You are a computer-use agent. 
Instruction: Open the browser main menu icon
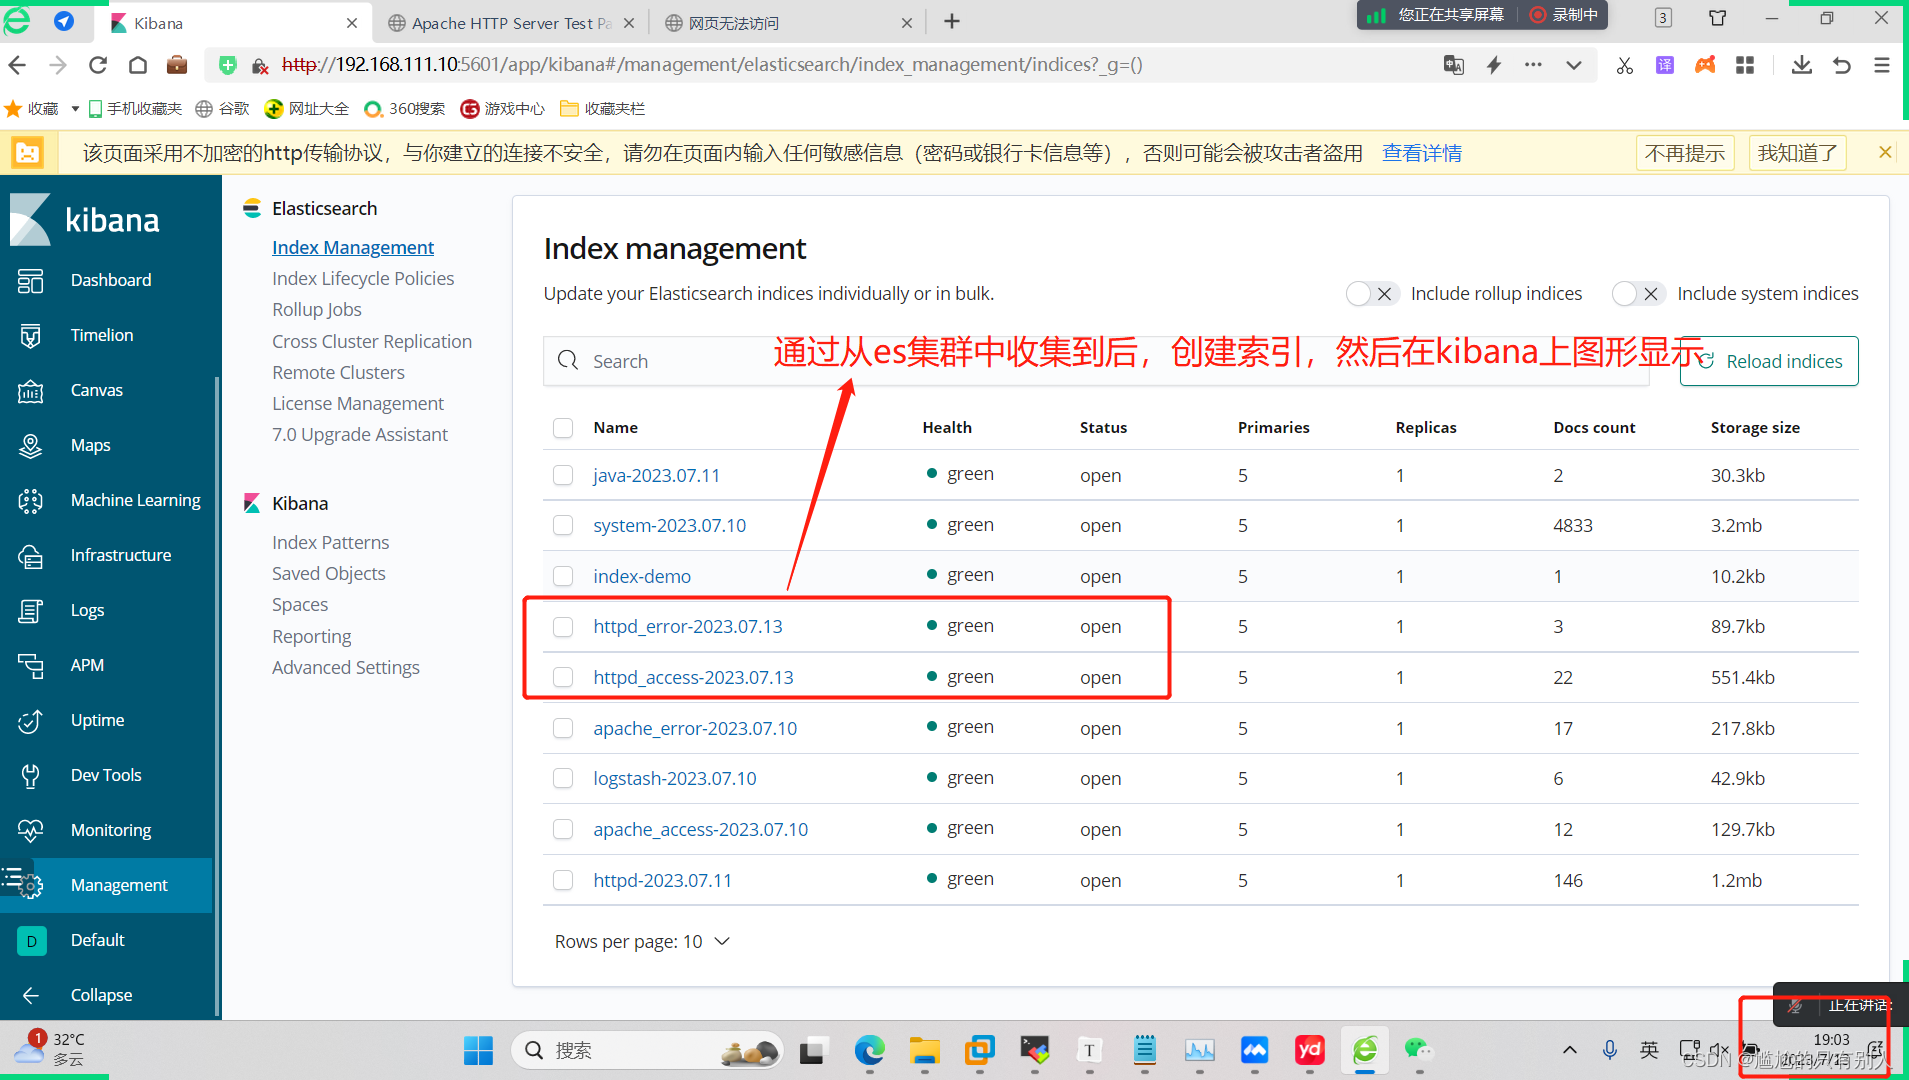1881,65
